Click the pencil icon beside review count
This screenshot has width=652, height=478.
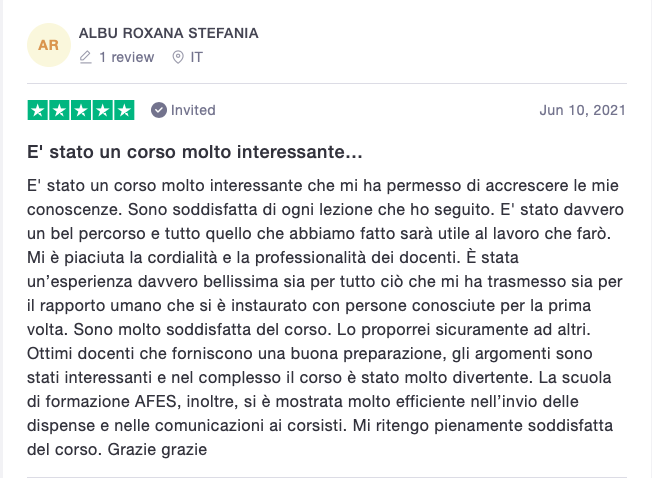(85, 57)
